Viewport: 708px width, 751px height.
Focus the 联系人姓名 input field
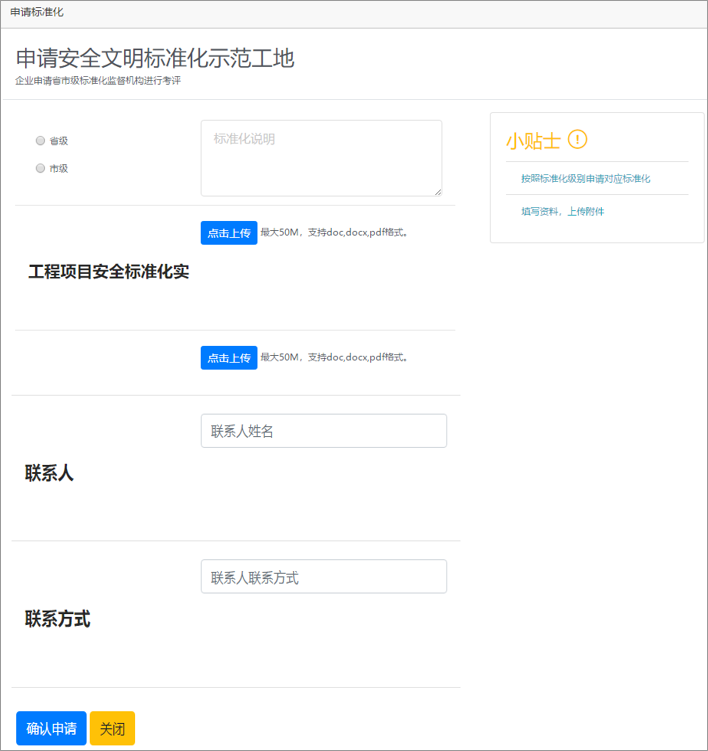tap(324, 431)
